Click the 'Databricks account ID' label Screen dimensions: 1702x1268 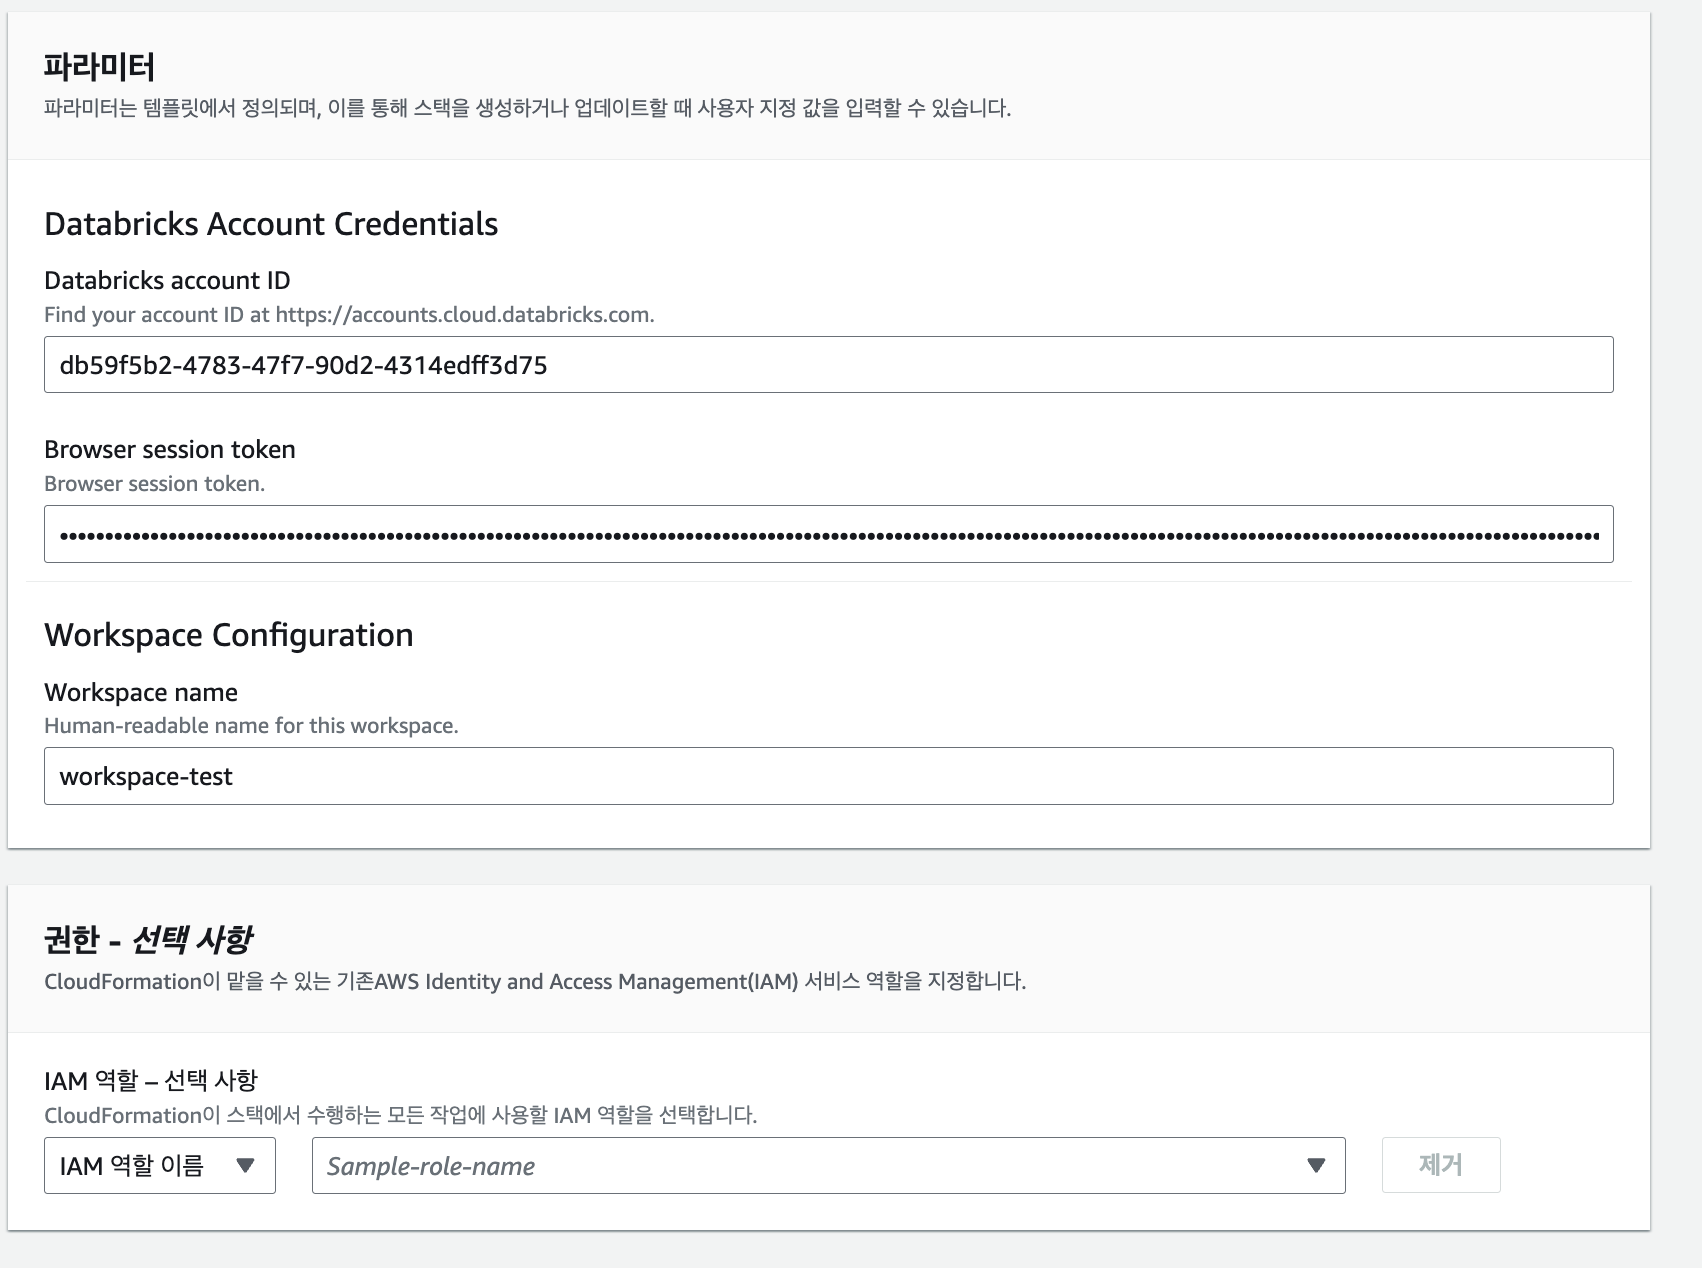pos(167,281)
